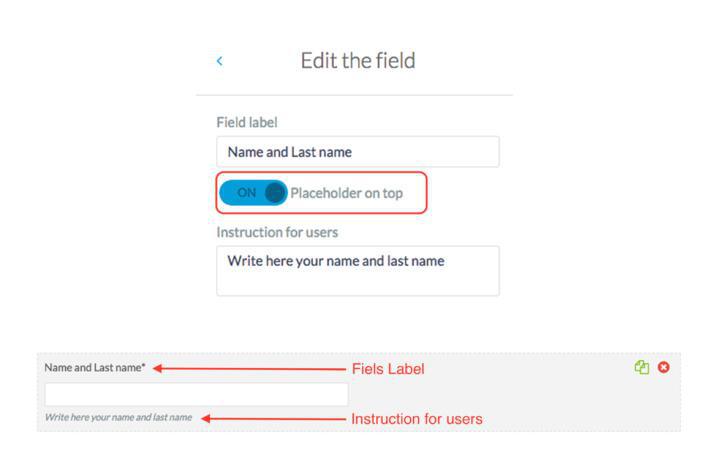This screenshot has width=715, height=467.
Task: Click the 'Field label' caption
Action: pos(247,122)
